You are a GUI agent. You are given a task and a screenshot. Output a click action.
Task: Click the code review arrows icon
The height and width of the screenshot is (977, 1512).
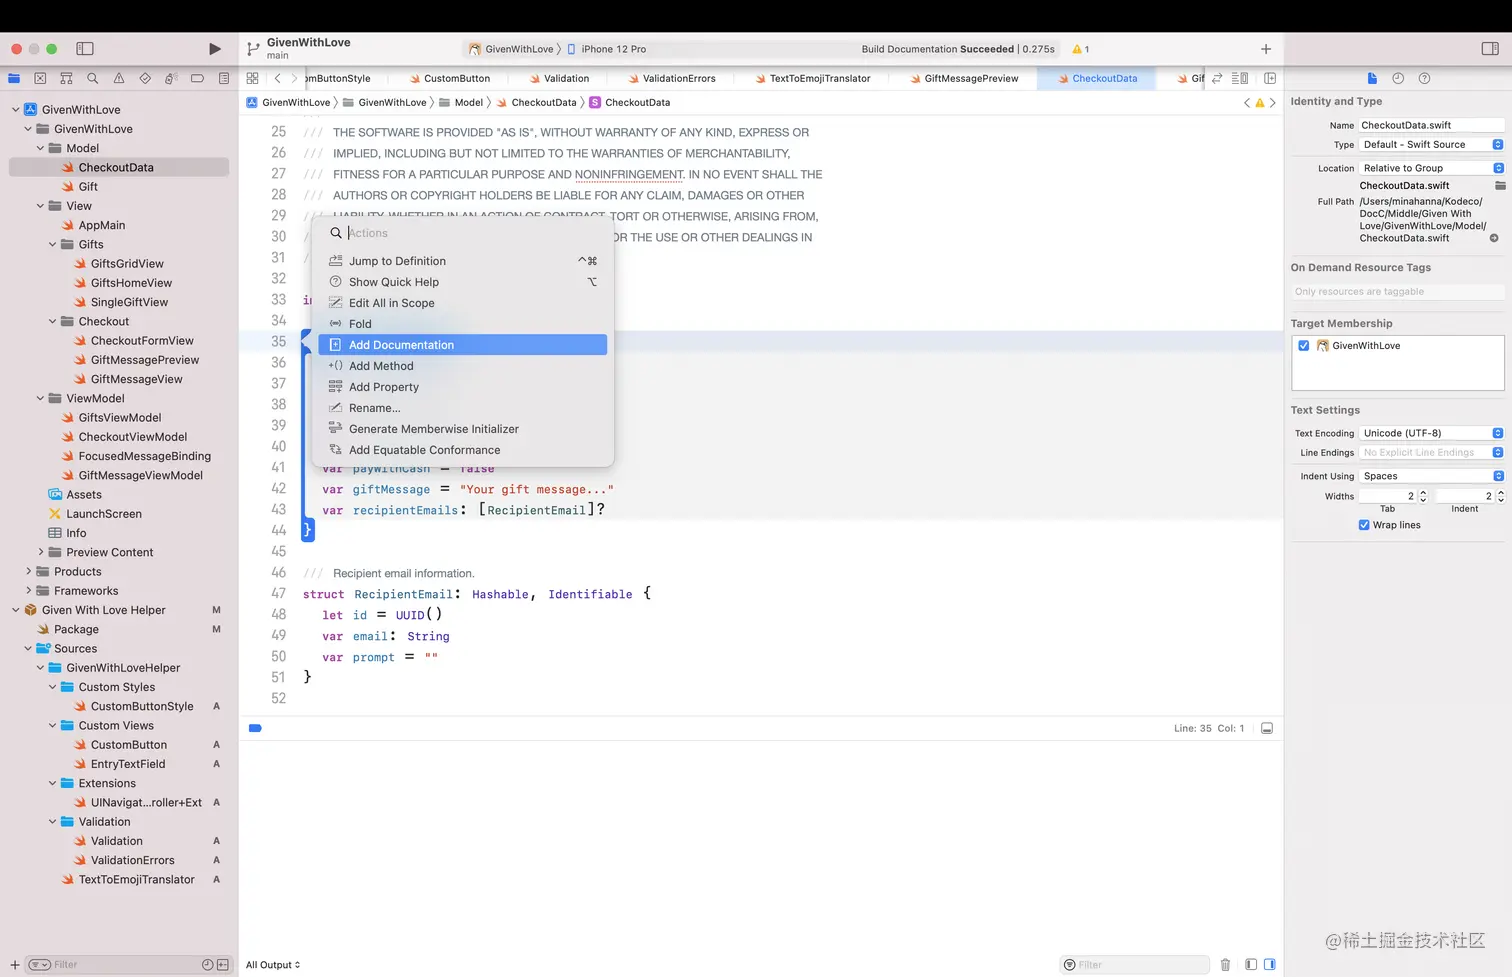pyautogui.click(x=1217, y=78)
